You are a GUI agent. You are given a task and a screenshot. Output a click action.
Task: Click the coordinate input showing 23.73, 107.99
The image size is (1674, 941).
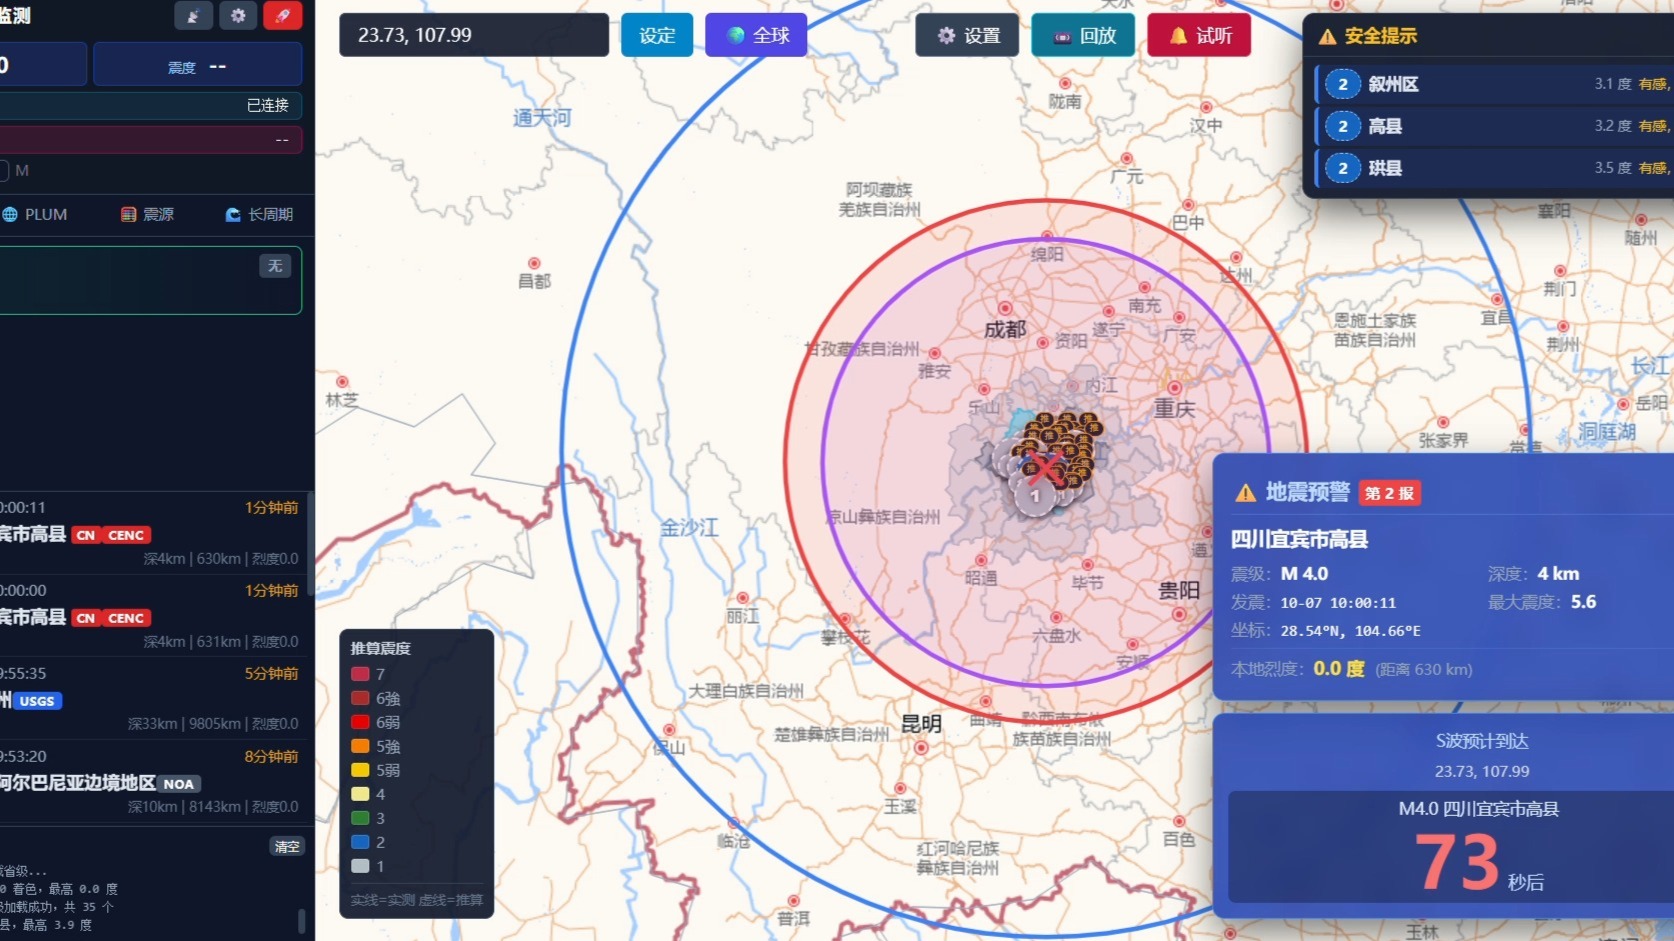click(474, 35)
